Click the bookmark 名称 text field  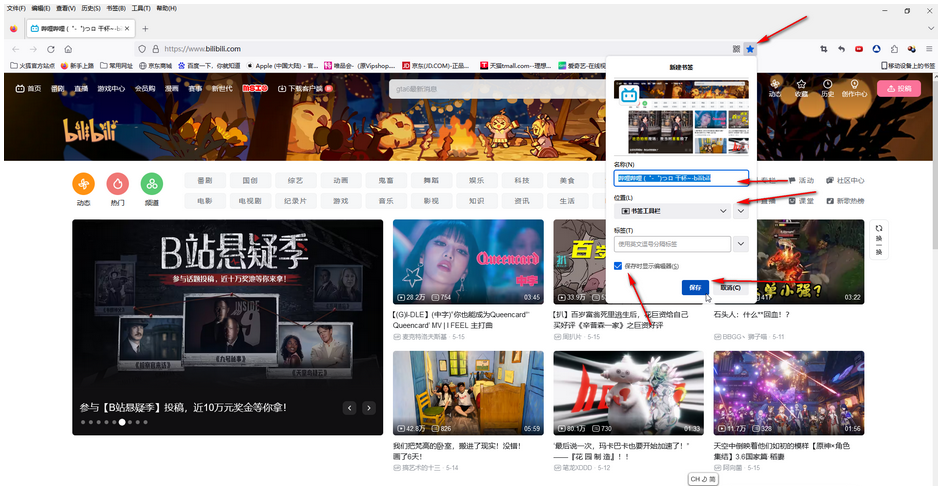pos(680,178)
